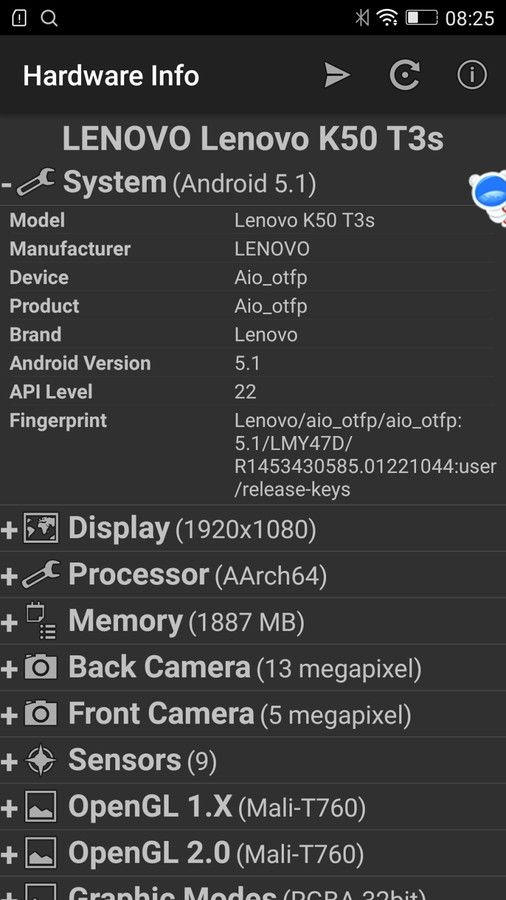Image resolution: width=506 pixels, height=900 pixels.
Task: Tap the Hardware Info app title
Action: coord(111,76)
